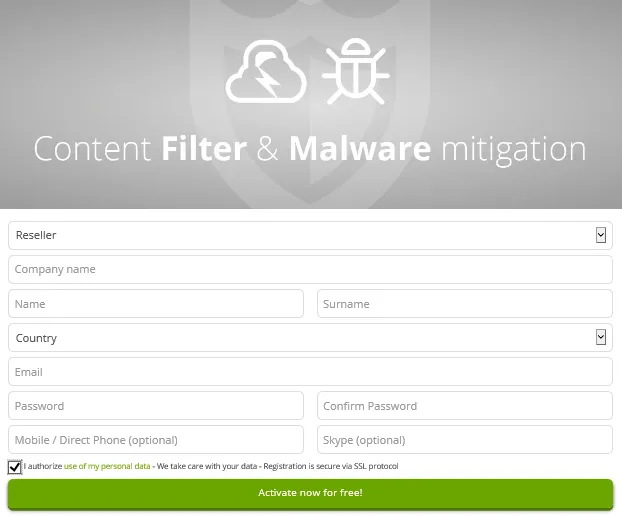Select the Surname text field
Viewport: 622px width, 516px height.
465,303
